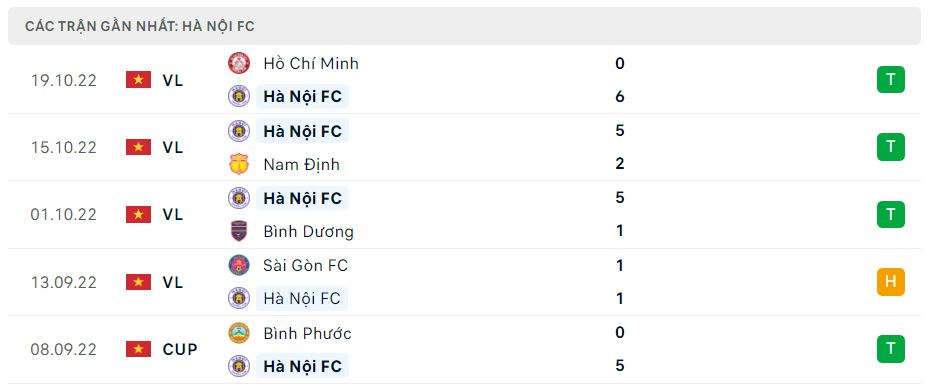Click Vietnam flag in the 19.10.22 row
Screen dimensions: 929x392
(x=139, y=80)
